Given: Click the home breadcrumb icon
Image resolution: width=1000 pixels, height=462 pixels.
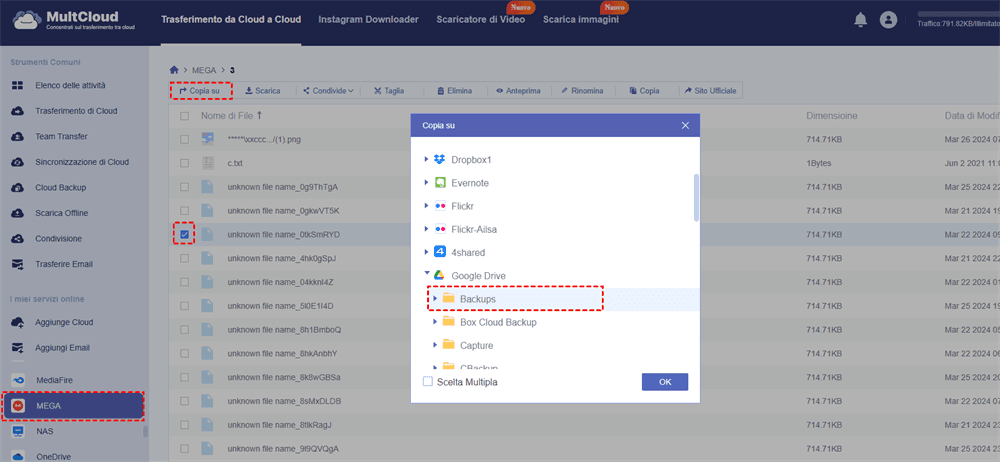Looking at the screenshot, I should 173,70.
